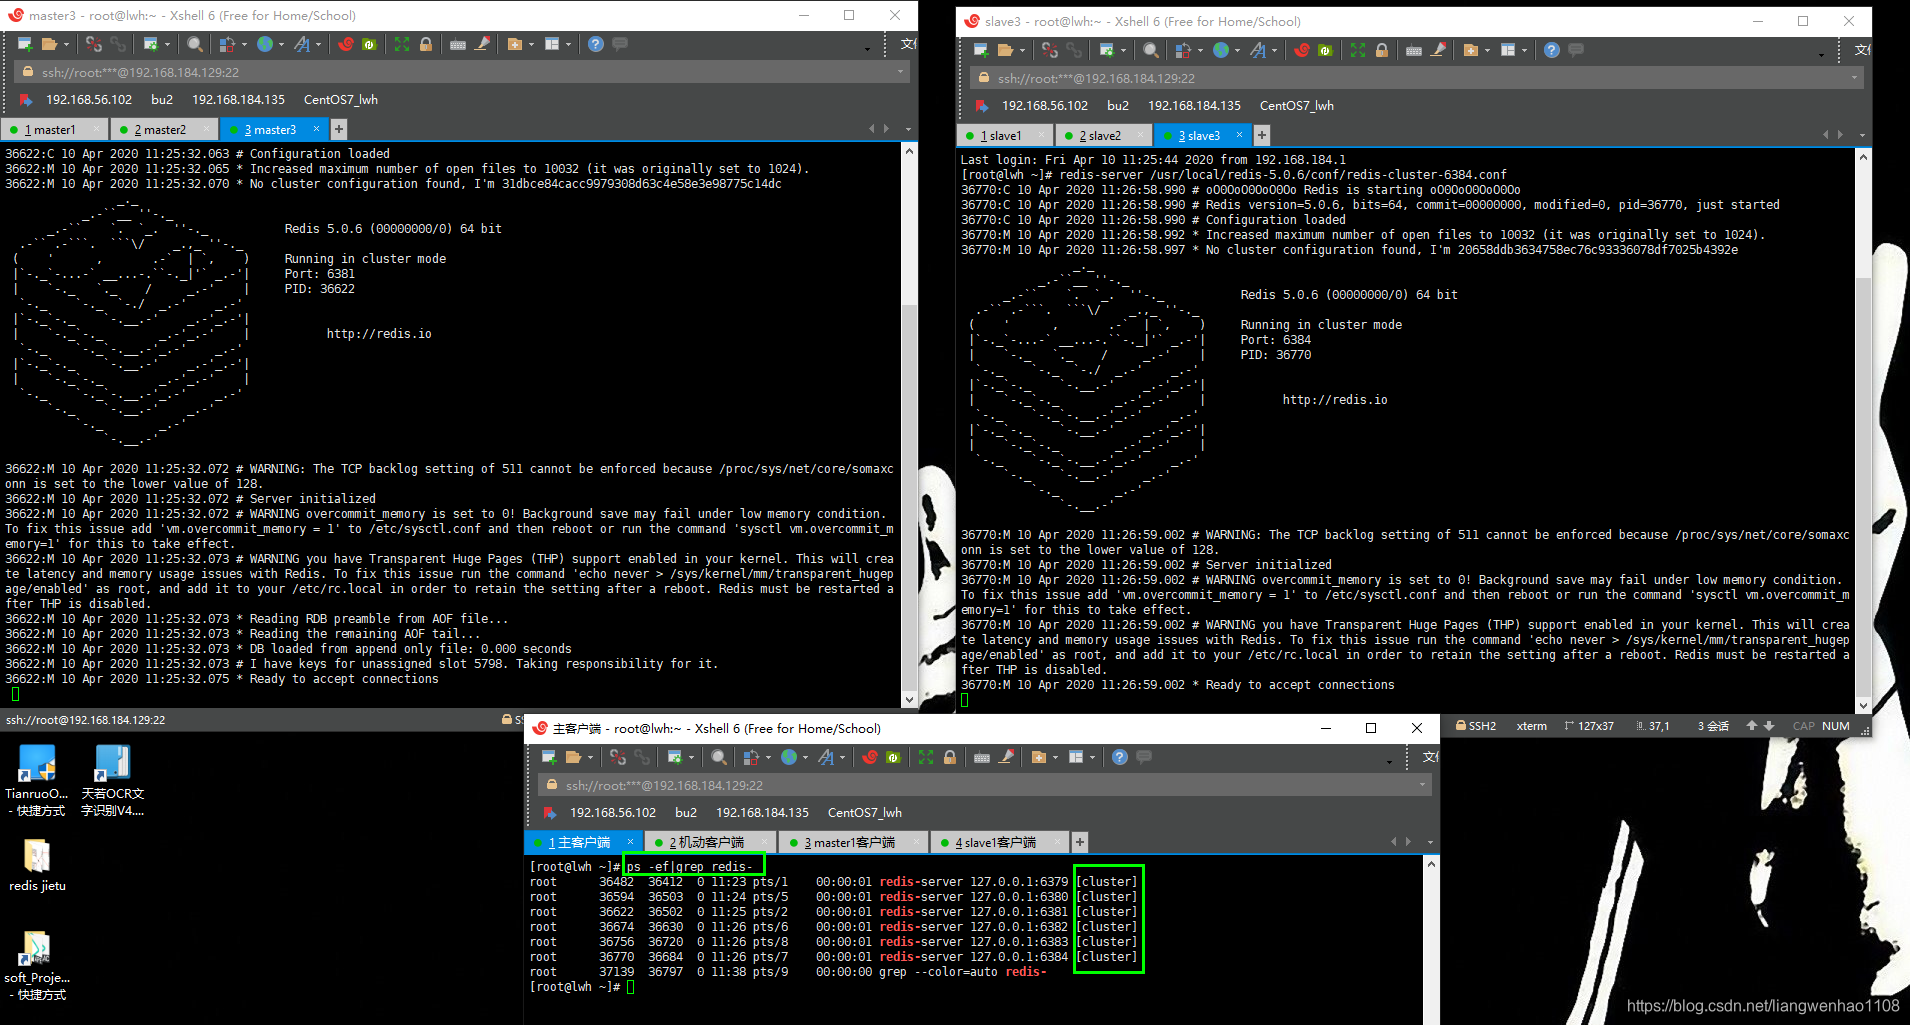Click highlighter icon in slave3 toolbar
Image resolution: width=1910 pixels, height=1025 pixels.
click(x=1439, y=50)
